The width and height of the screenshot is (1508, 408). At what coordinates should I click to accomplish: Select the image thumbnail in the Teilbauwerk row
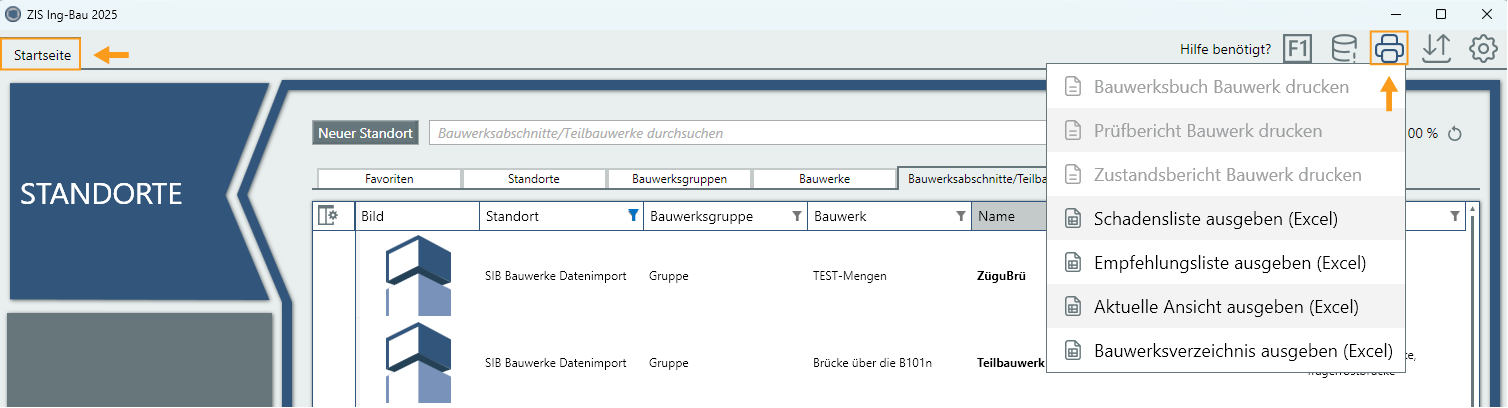418,362
